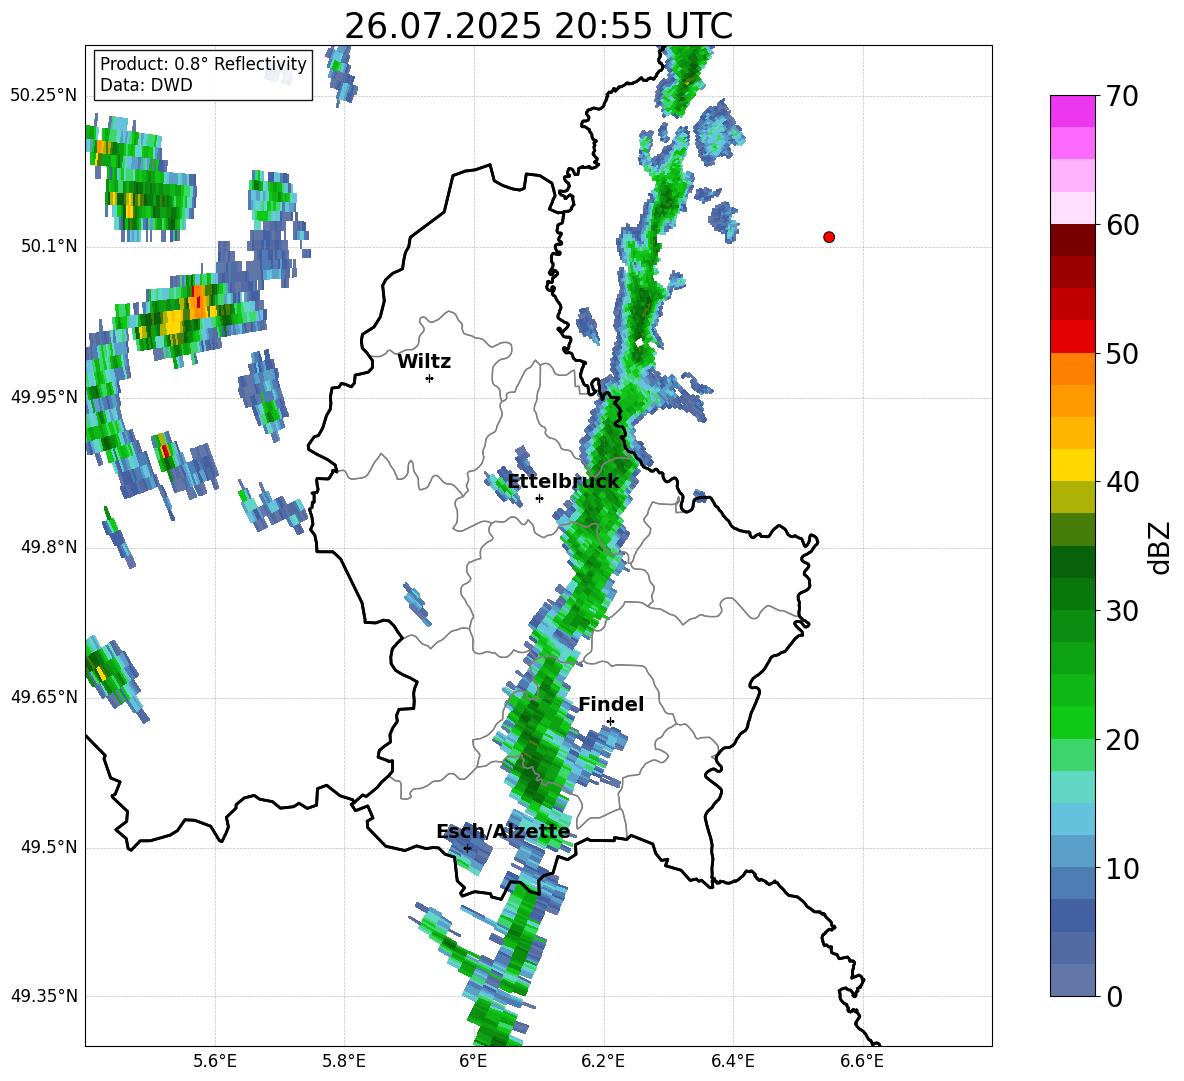The image size is (1184, 1081).
Task: Click the 49.95°N latitude tick label
Action: point(44,397)
